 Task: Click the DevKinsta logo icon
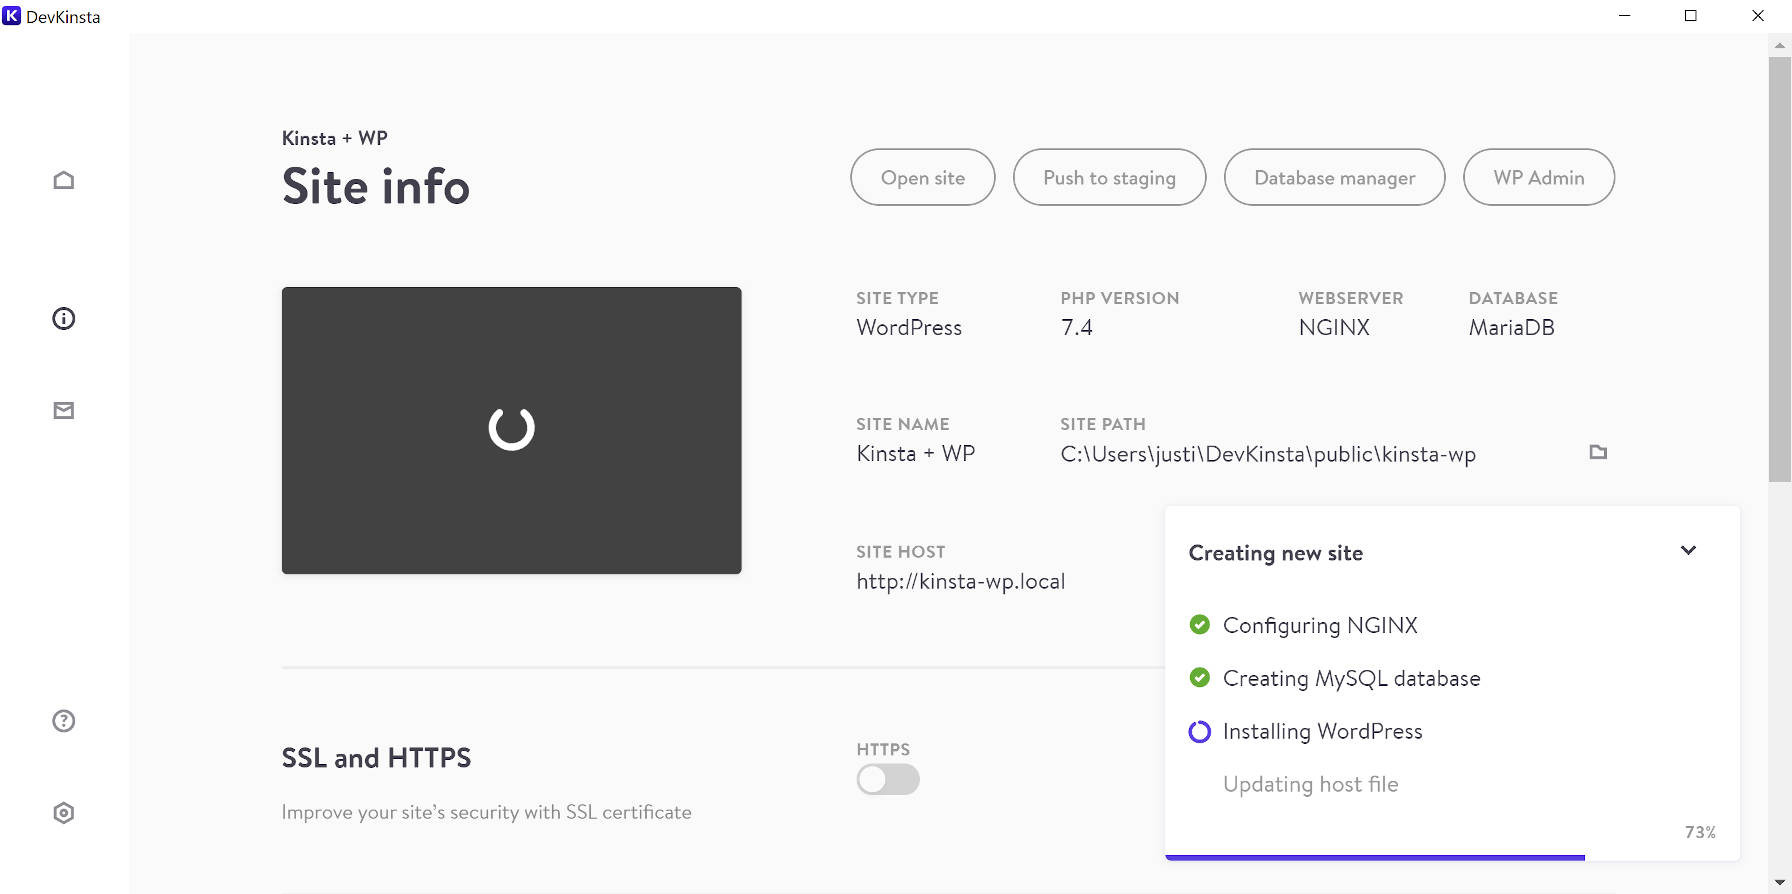12,16
